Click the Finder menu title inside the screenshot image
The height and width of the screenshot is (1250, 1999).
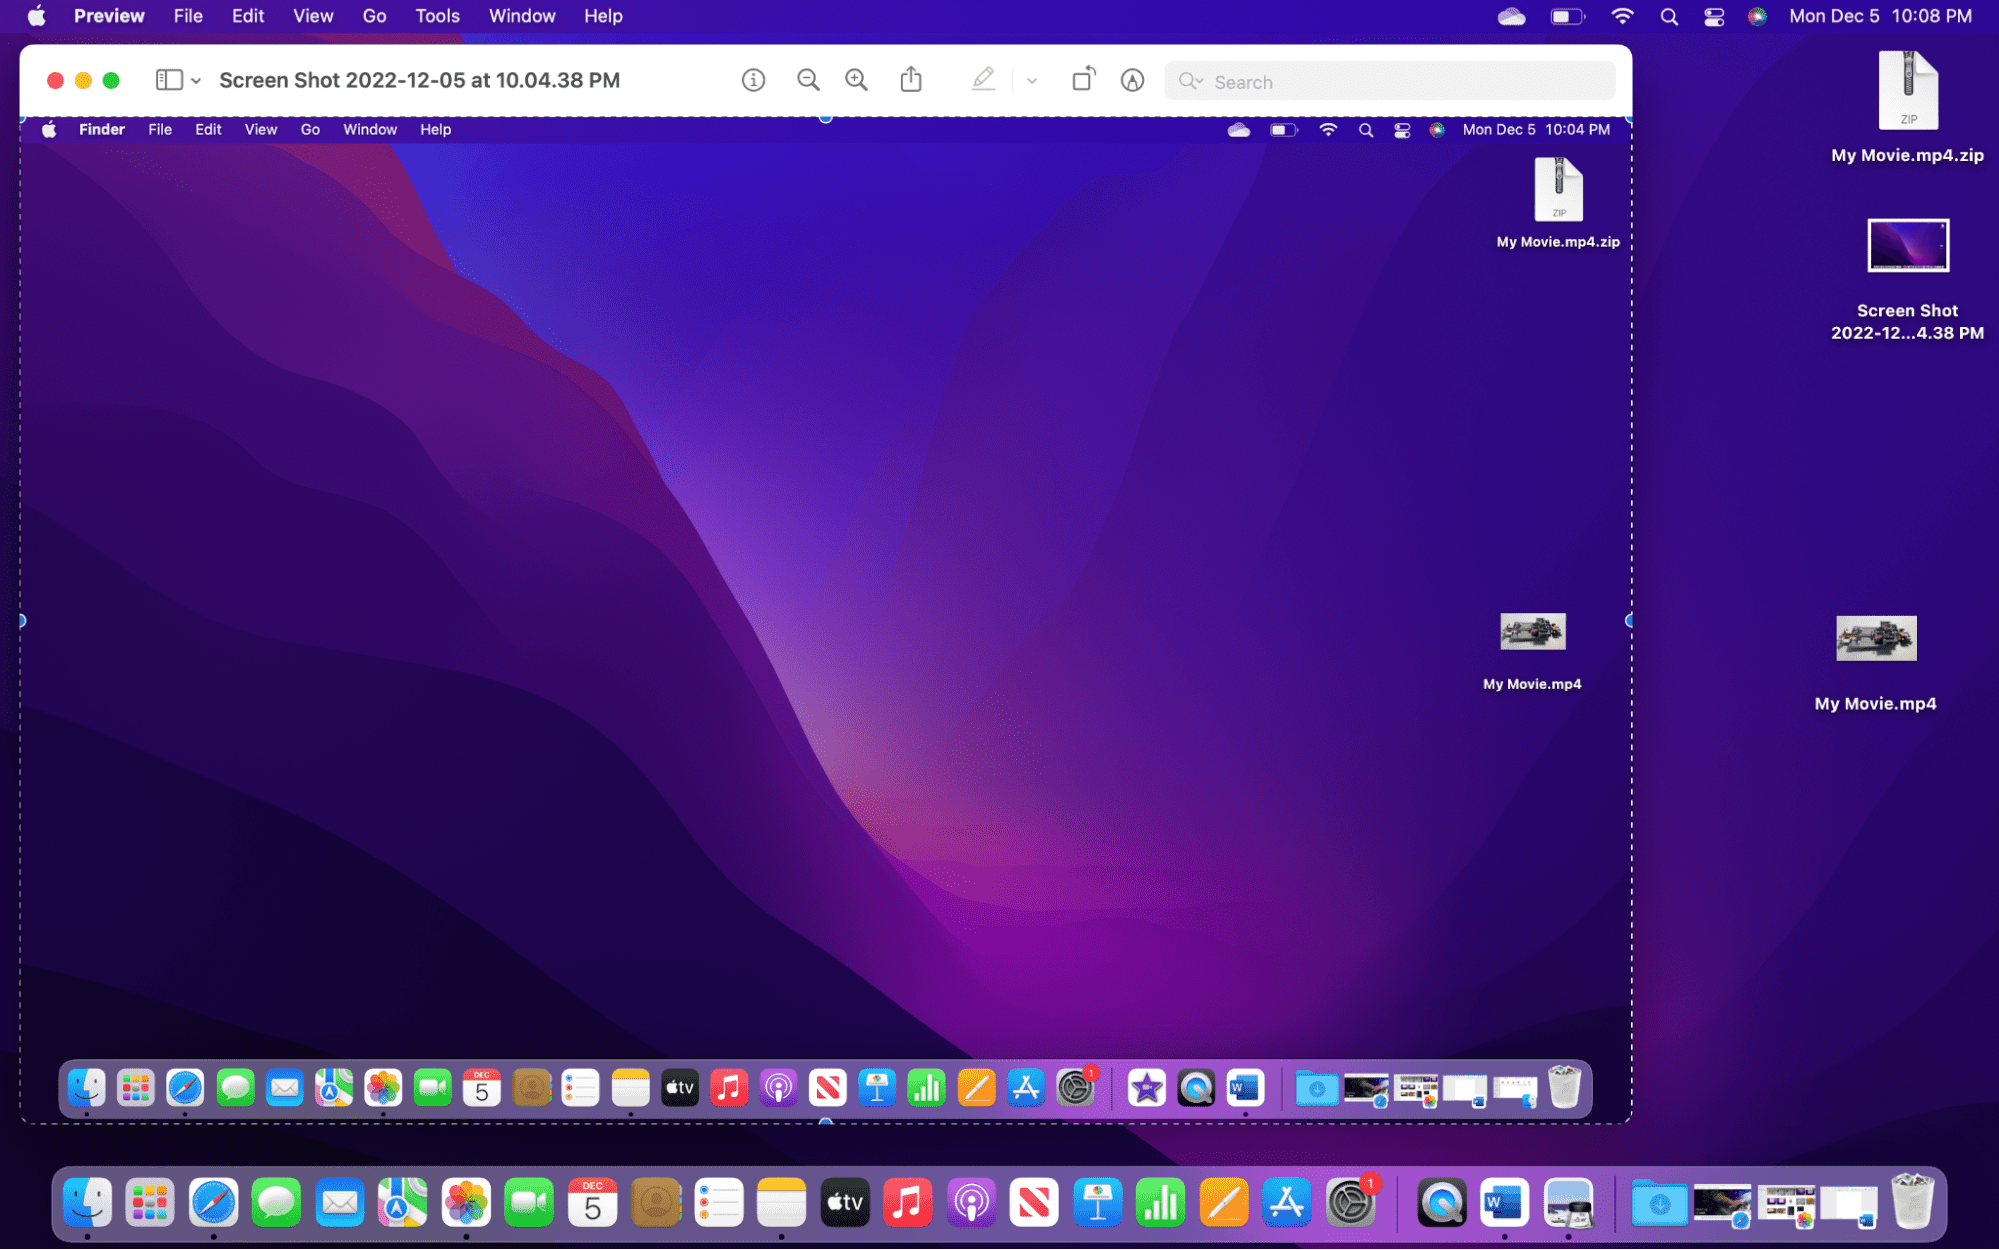point(102,130)
